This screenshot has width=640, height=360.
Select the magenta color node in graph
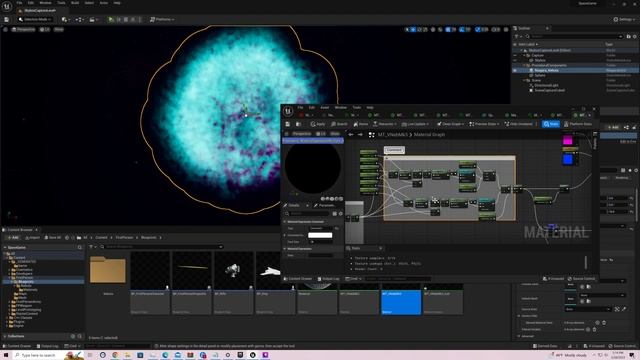click(x=568, y=141)
